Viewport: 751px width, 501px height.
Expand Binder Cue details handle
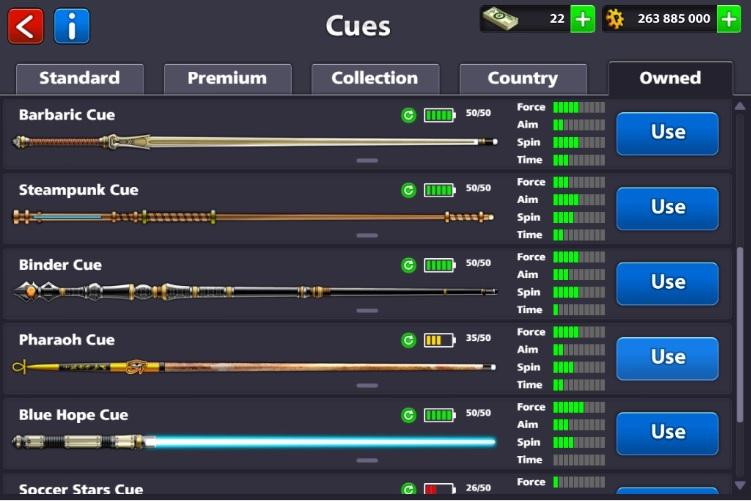click(367, 310)
